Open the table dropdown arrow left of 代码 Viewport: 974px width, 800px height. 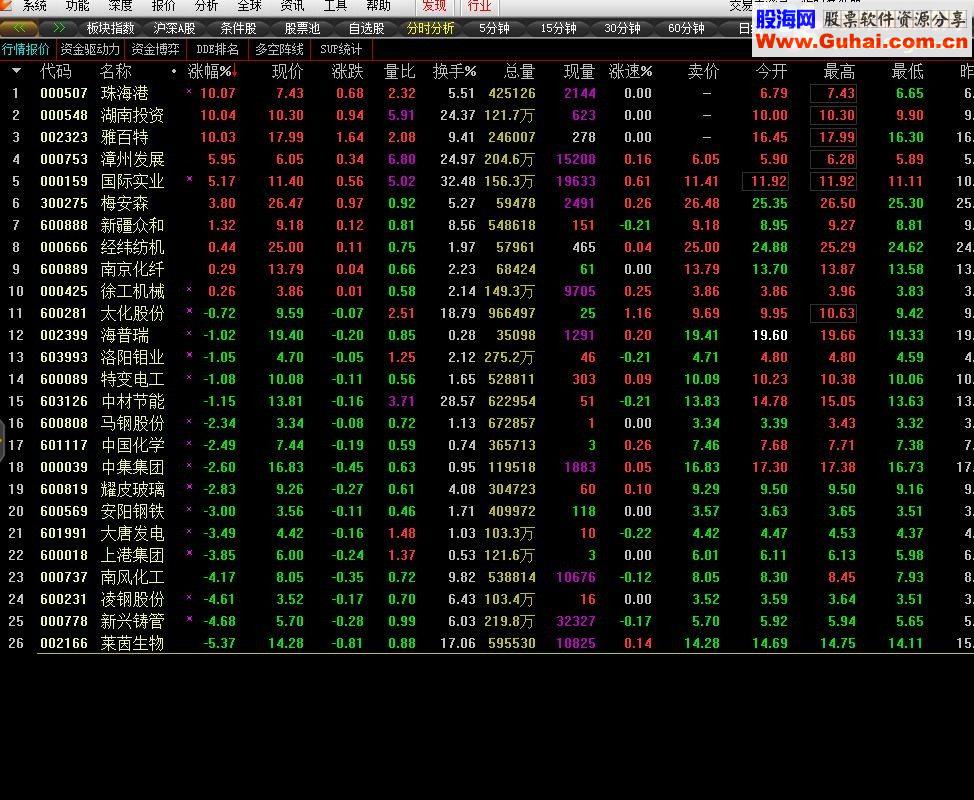click(x=17, y=71)
